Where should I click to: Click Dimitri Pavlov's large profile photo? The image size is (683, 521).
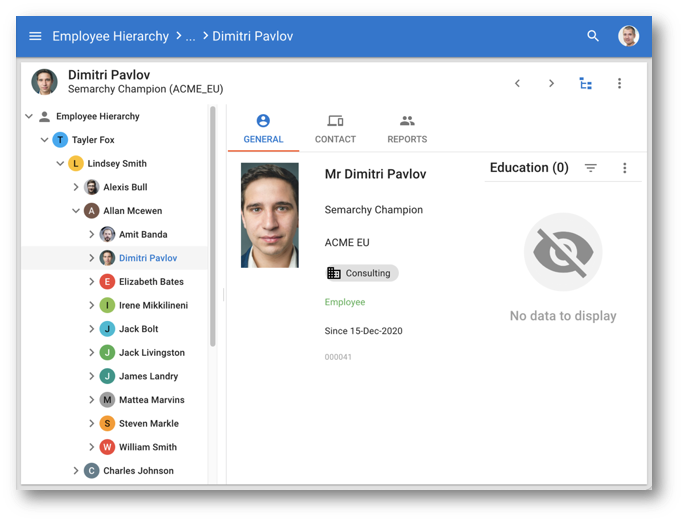click(x=270, y=215)
